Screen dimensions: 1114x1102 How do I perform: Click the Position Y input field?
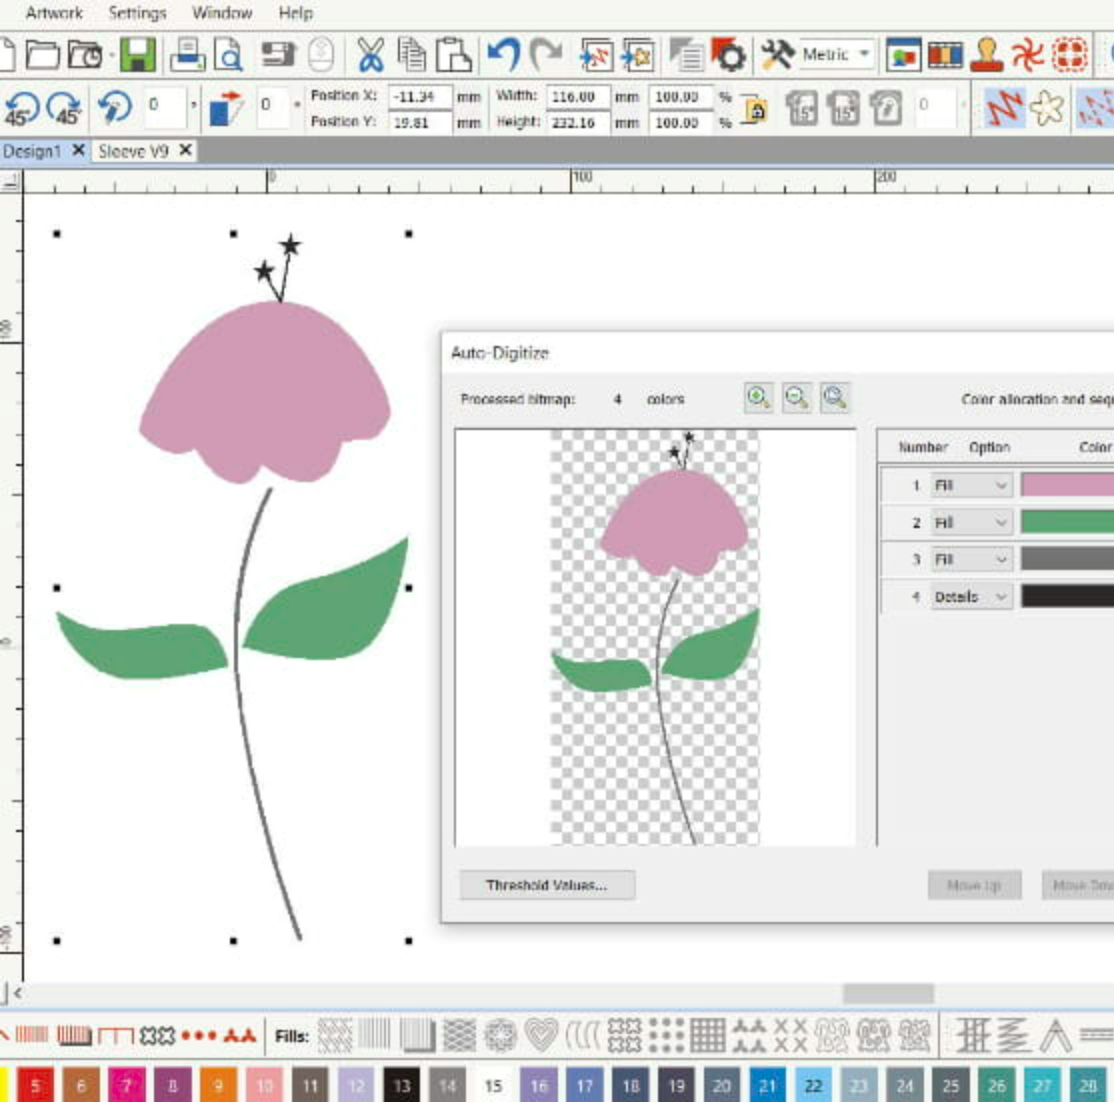coord(419,123)
